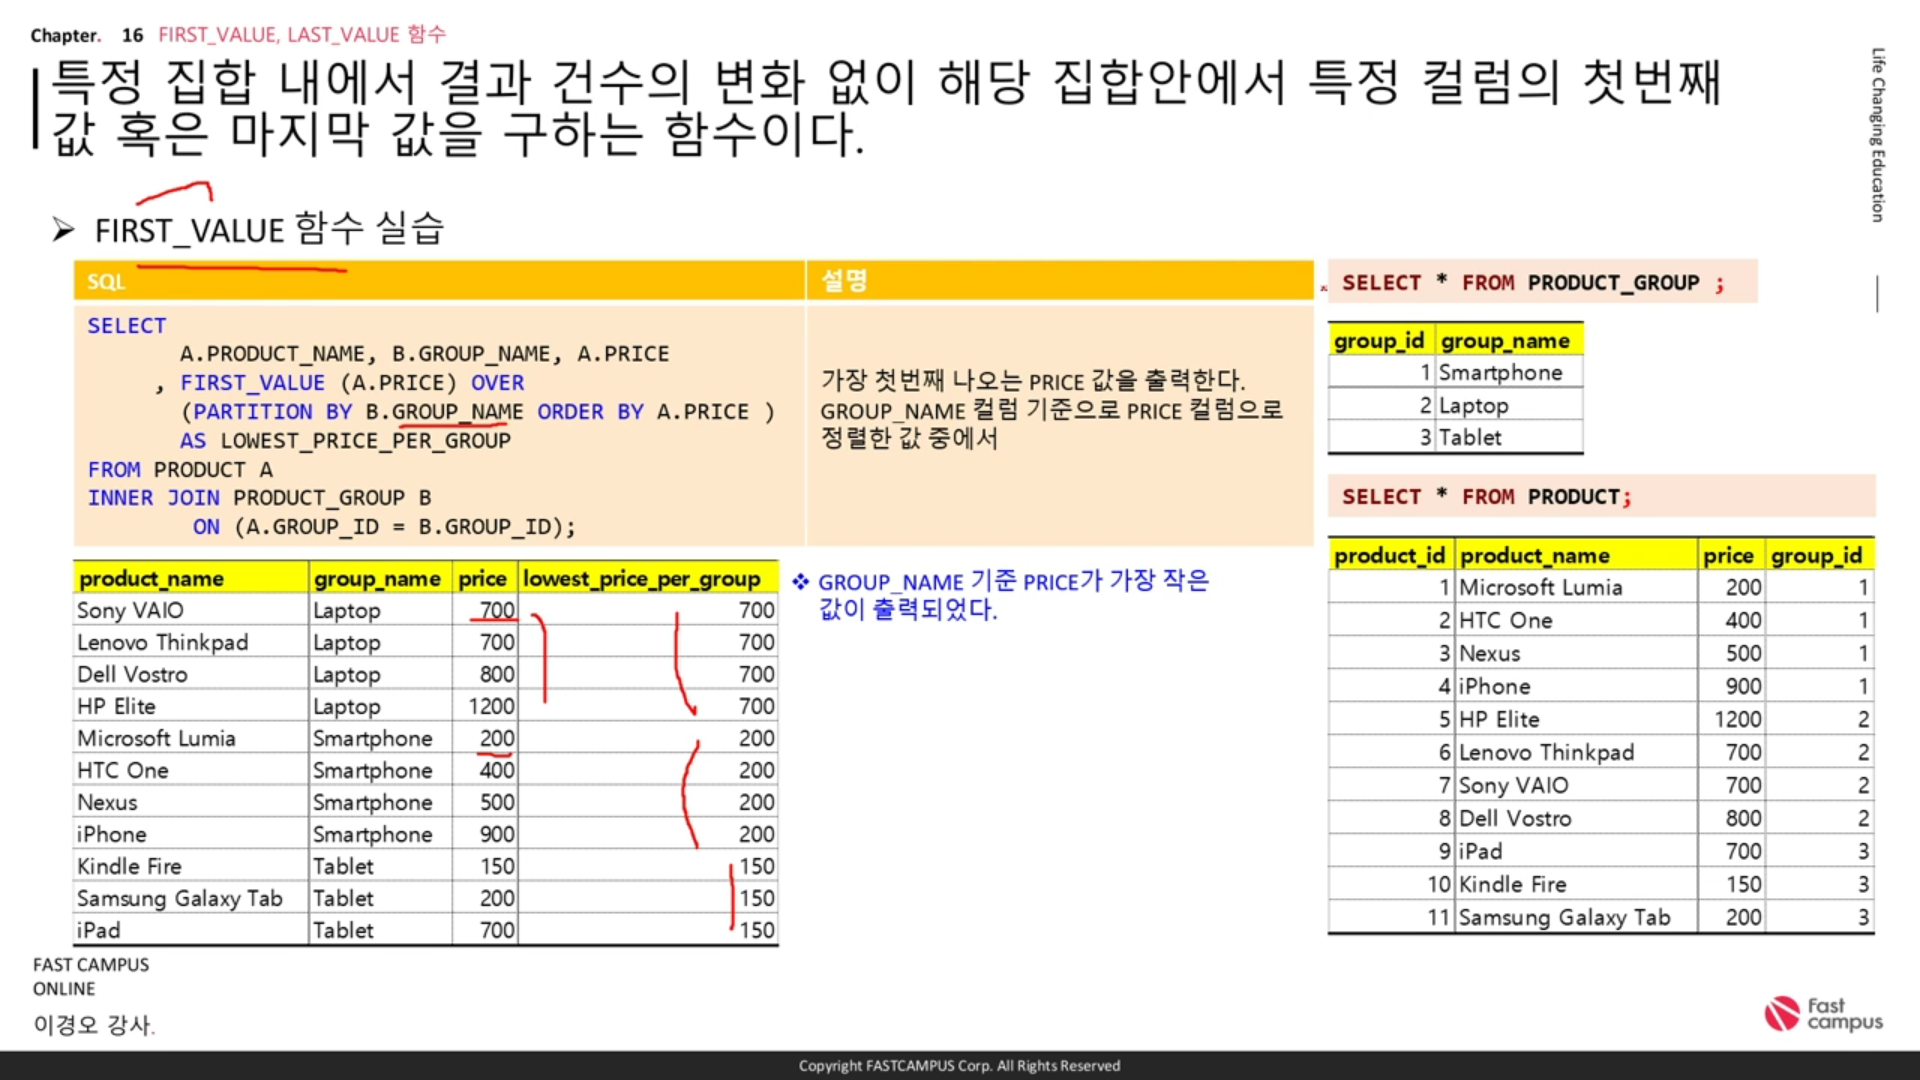Click the 설명 header cell

pyautogui.click(x=844, y=281)
